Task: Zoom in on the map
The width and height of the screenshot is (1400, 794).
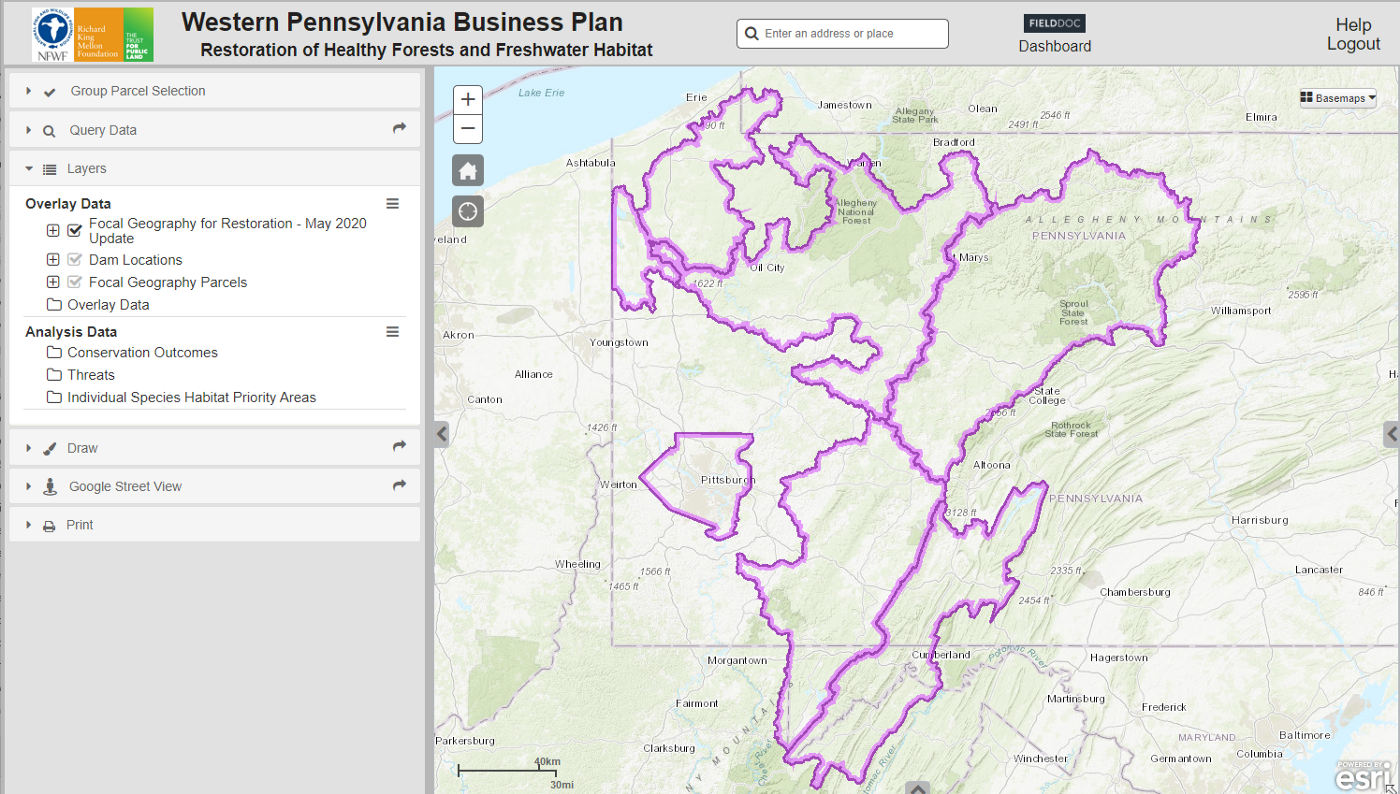Action: tap(468, 100)
